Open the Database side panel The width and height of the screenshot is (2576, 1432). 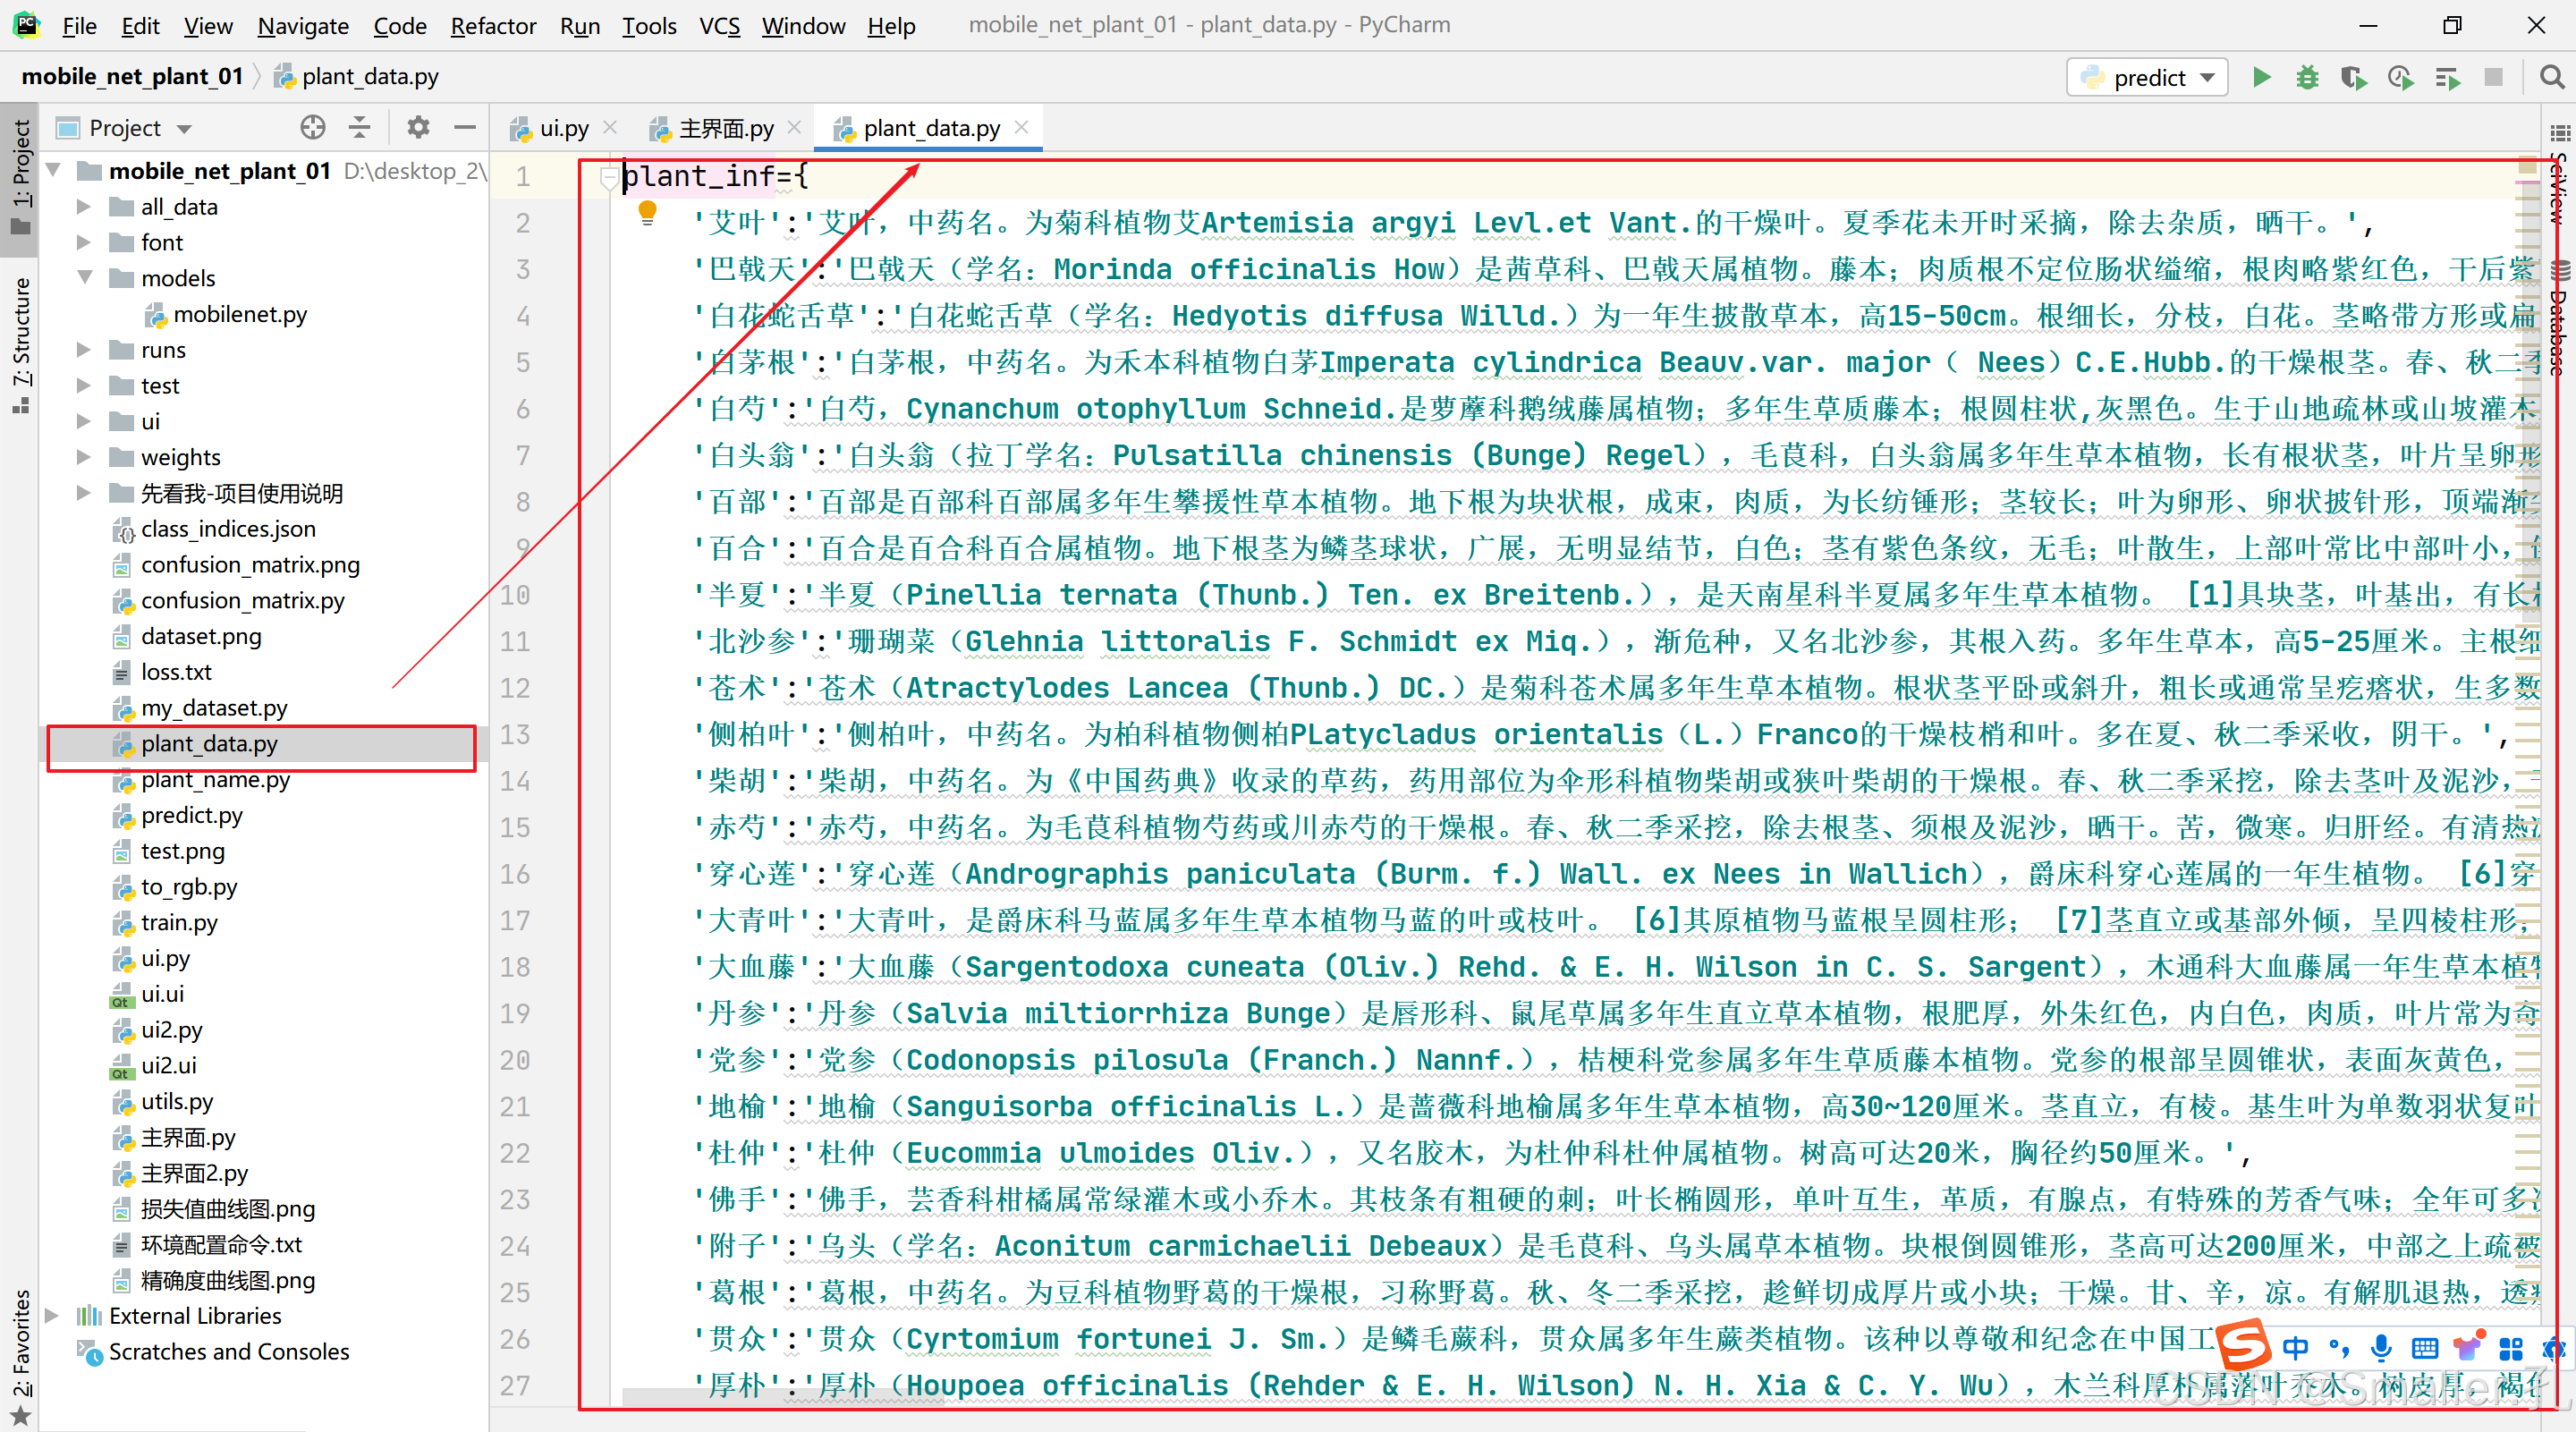click(2559, 320)
